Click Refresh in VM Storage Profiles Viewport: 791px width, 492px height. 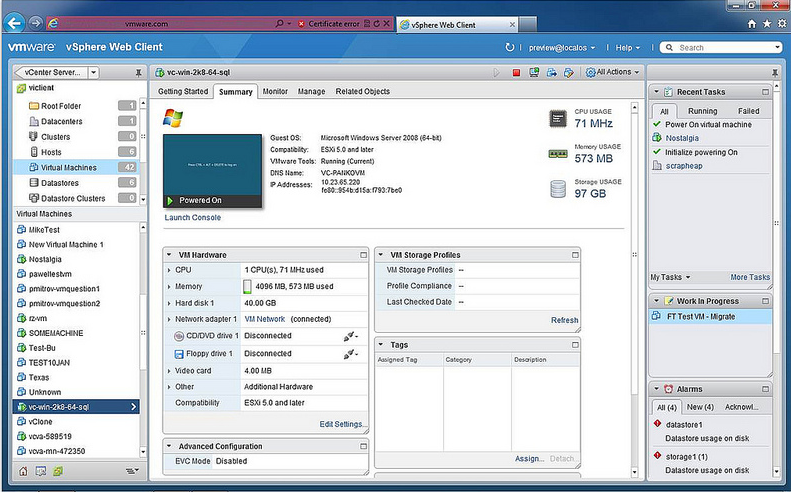coord(564,320)
